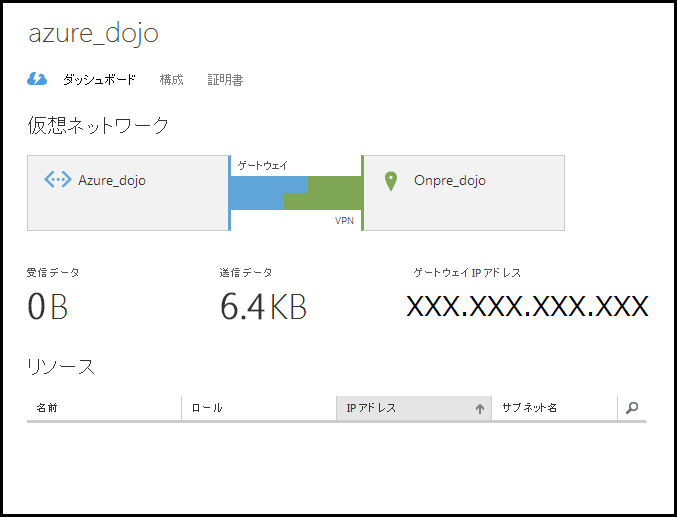Image resolution: width=677 pixels, height=517 pixels.
Task: Click the 0 B received data value
Action: (47, 308)
